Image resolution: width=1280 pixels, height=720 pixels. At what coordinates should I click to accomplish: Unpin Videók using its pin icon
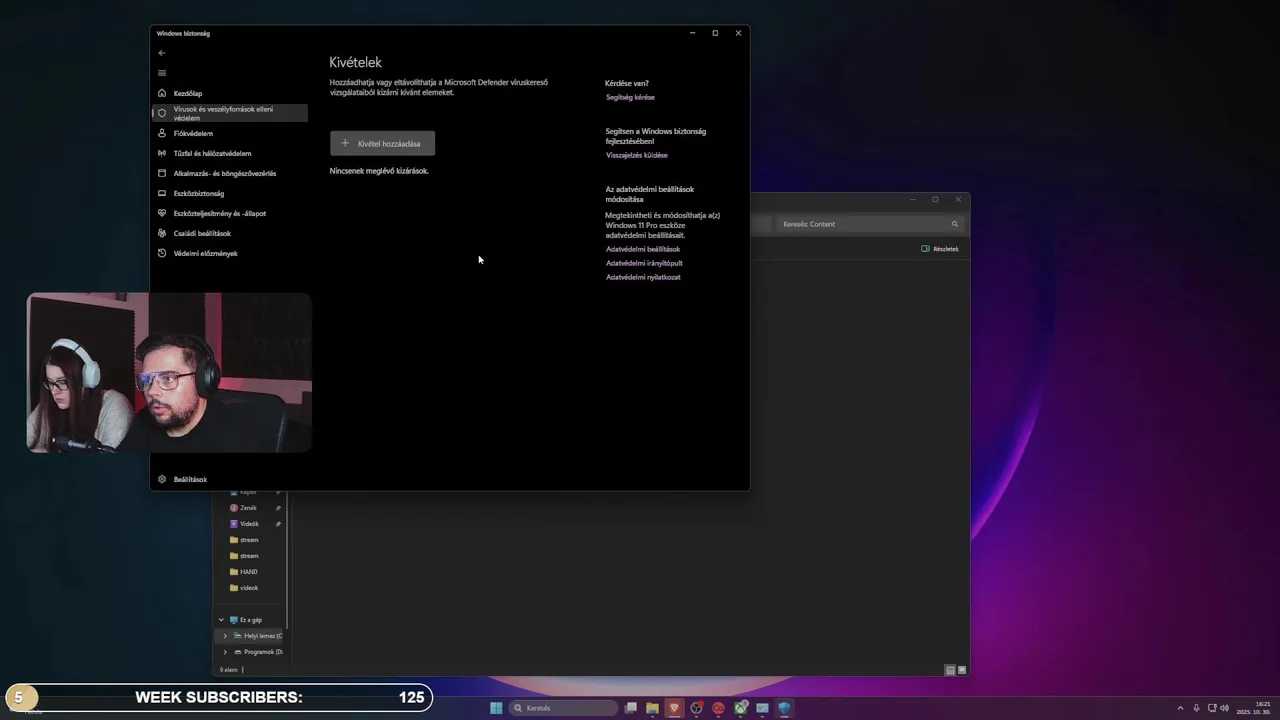[x=278, y=524]
